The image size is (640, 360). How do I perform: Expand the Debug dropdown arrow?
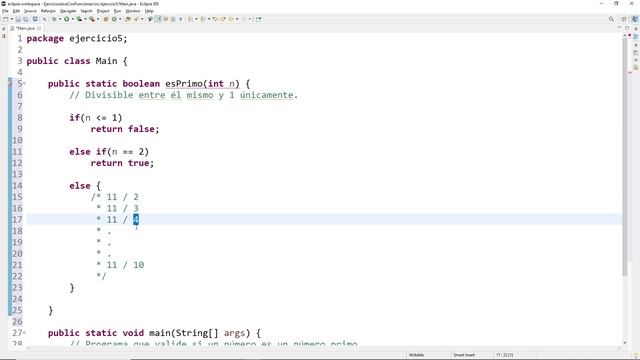(x=60, y=19)
